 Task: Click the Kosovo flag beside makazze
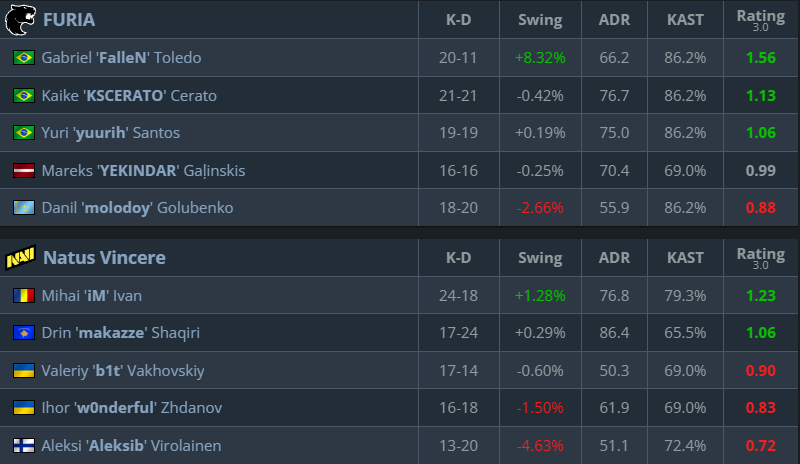pos(23,333)
